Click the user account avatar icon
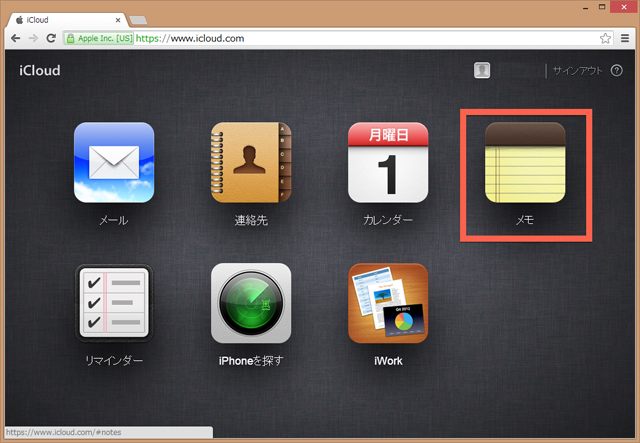Image resolution: width=640 pixels, height=443 pixels. click(482, 70)
